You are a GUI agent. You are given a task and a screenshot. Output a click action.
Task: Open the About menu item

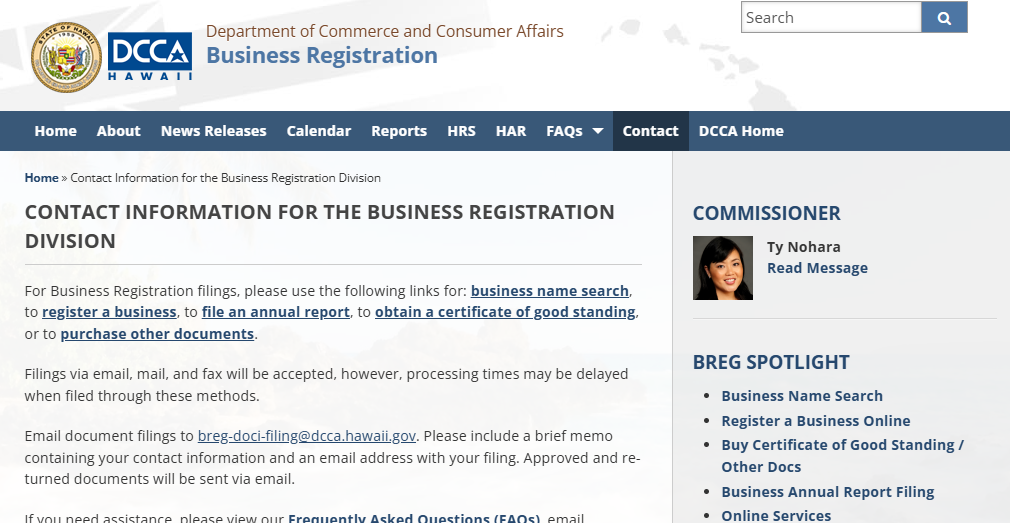coord(119,131)
